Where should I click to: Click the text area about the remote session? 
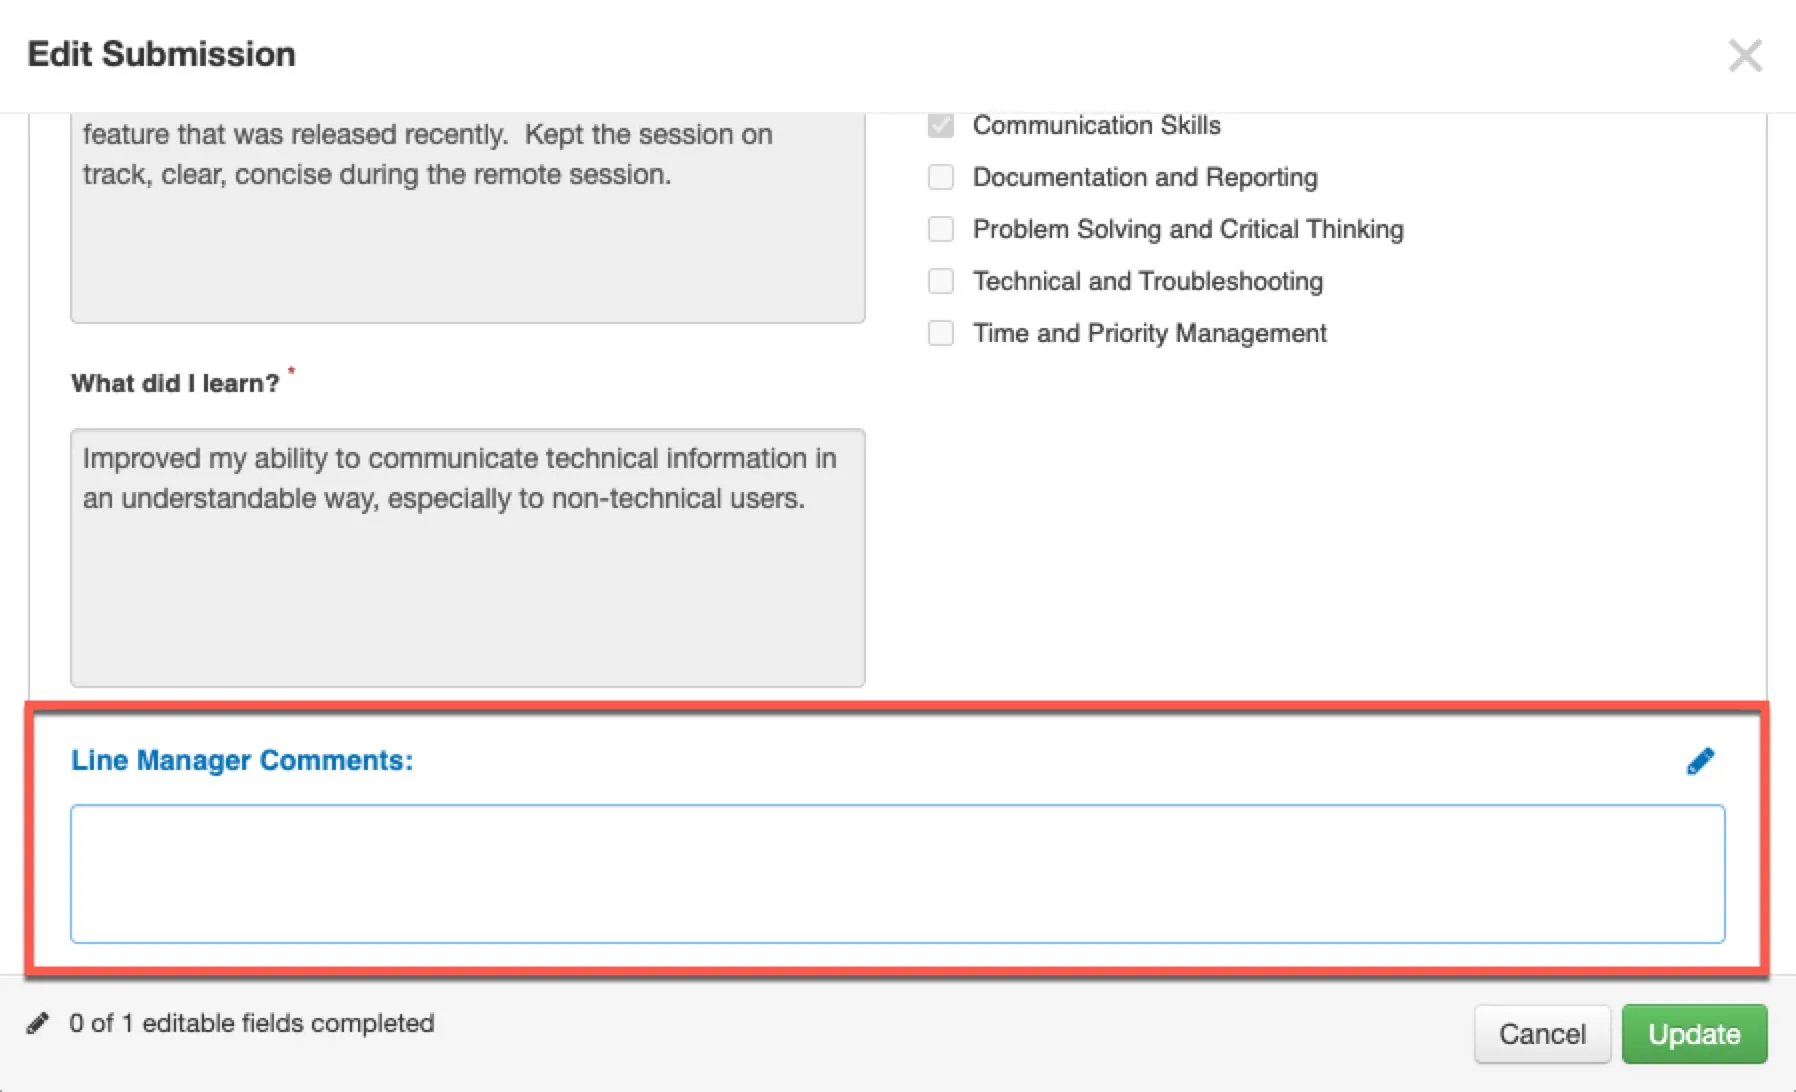467,218
